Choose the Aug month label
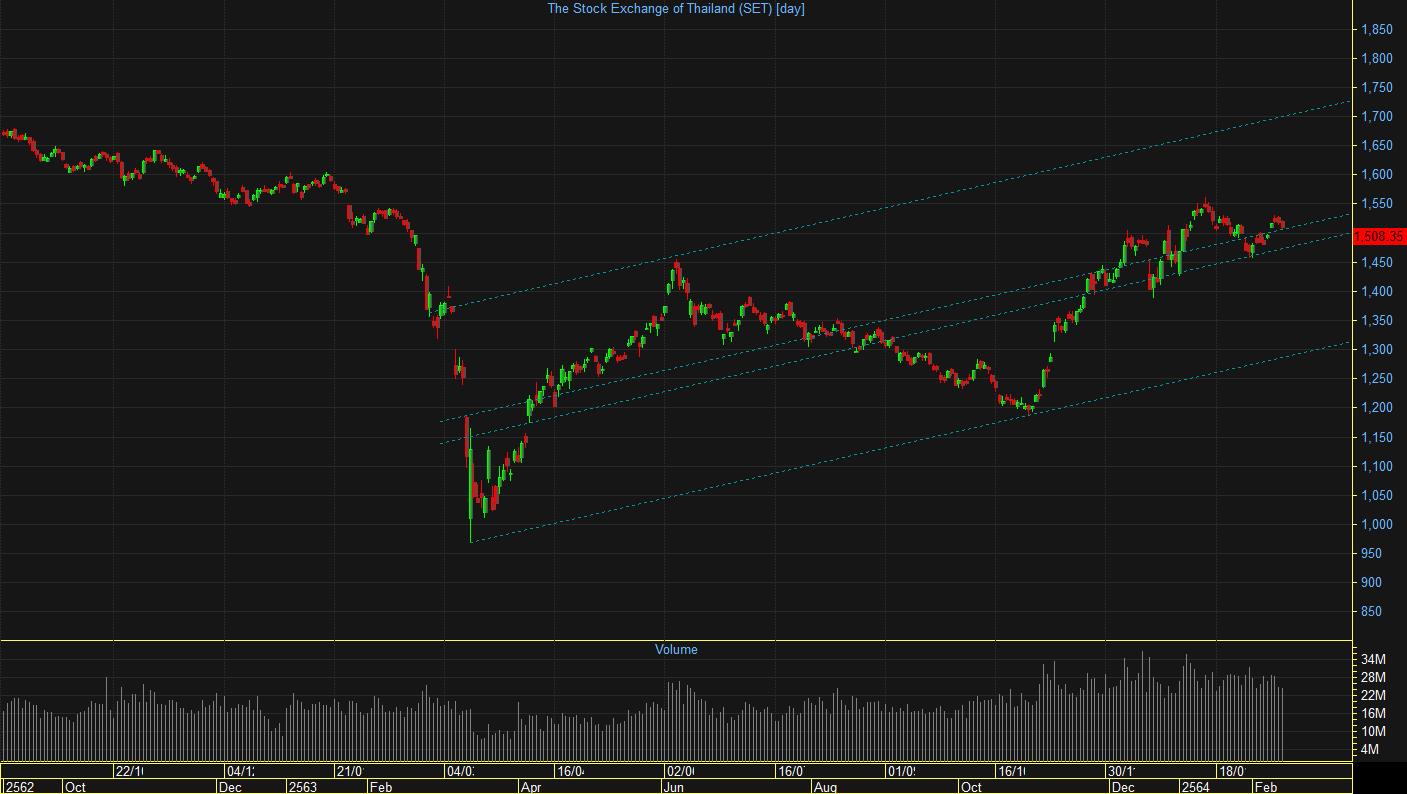Image resolution: width=1407 pixels, height=794 pixels. click(x=825, y=787)
